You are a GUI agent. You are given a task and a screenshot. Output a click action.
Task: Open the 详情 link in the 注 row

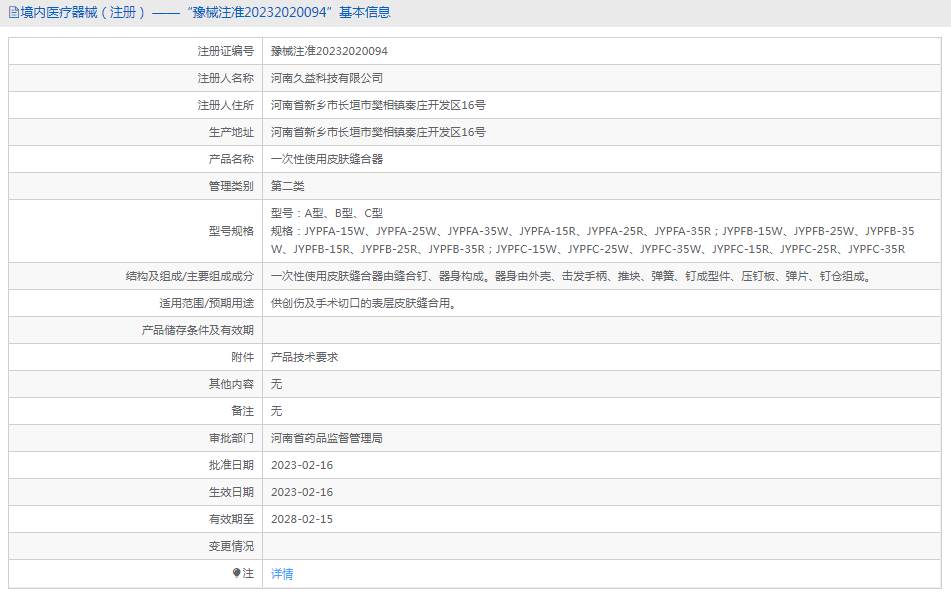(282, 574)
